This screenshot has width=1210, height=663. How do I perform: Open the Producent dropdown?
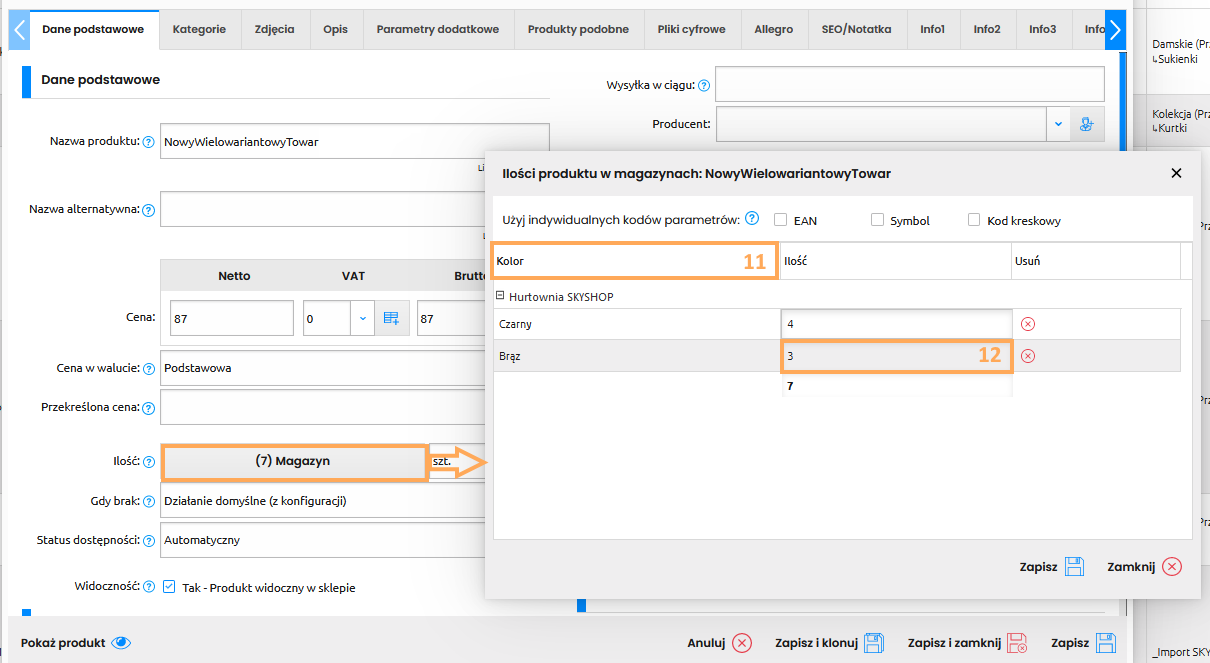[x=1058, y=125]
